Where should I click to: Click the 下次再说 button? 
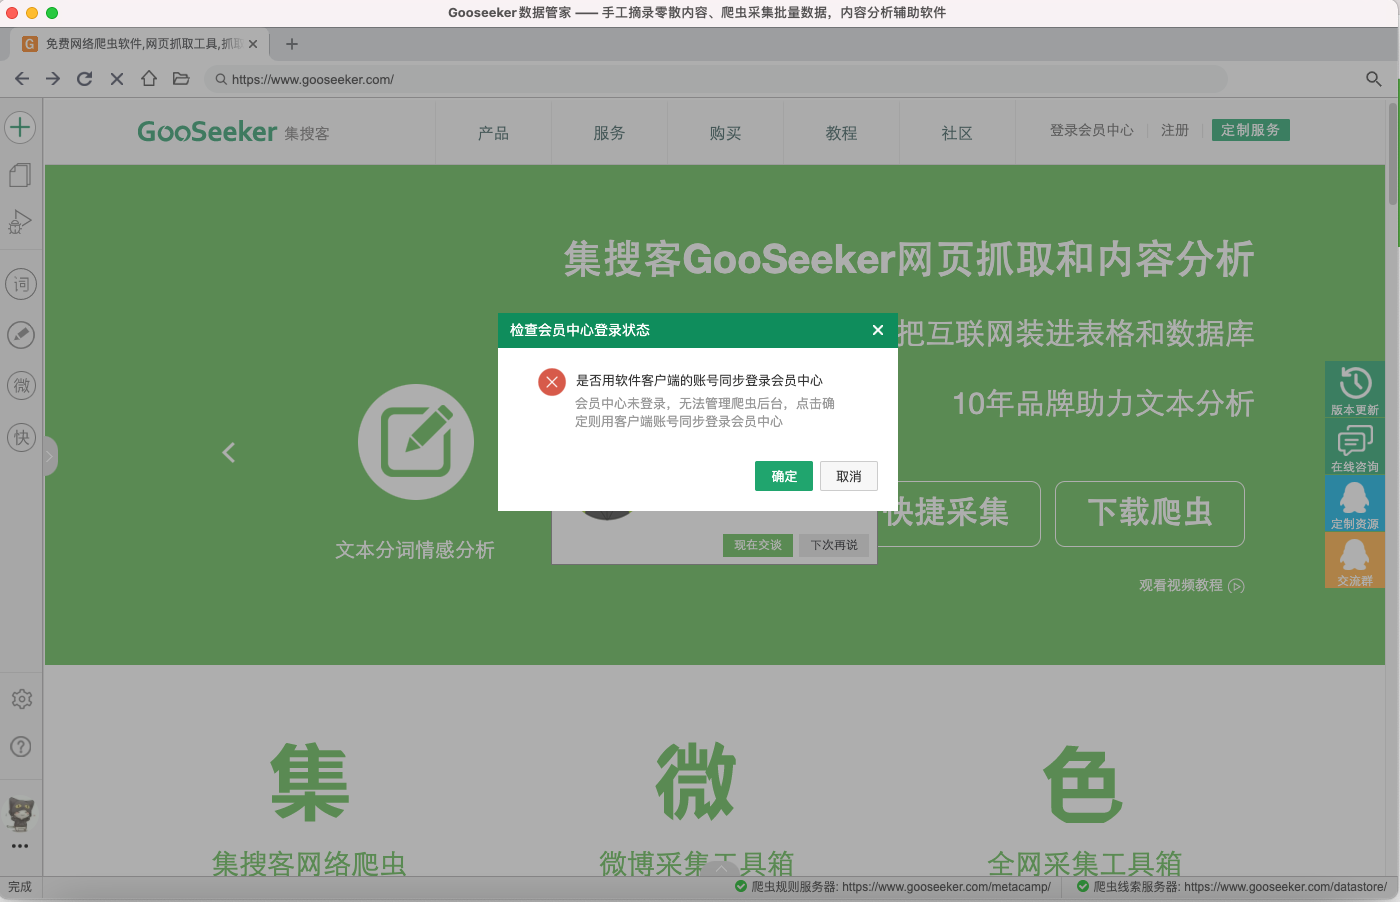(x=834, y=545)
